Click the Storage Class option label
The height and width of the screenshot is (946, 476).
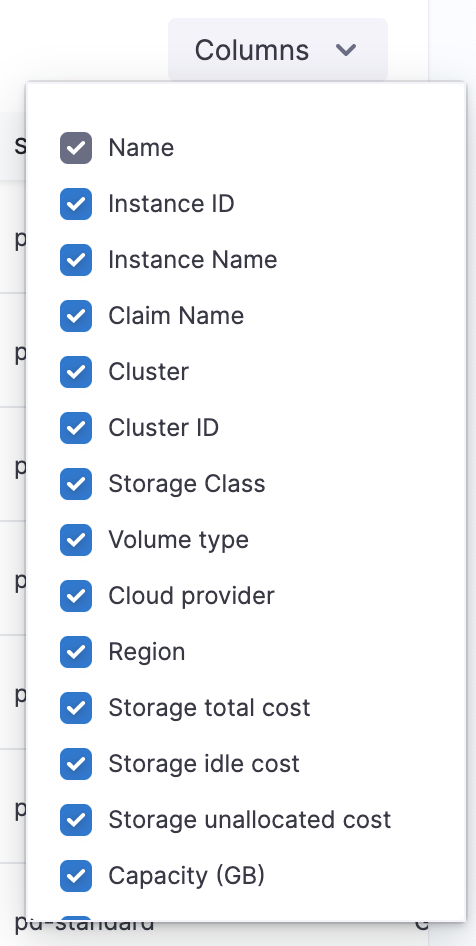(186, 484)
